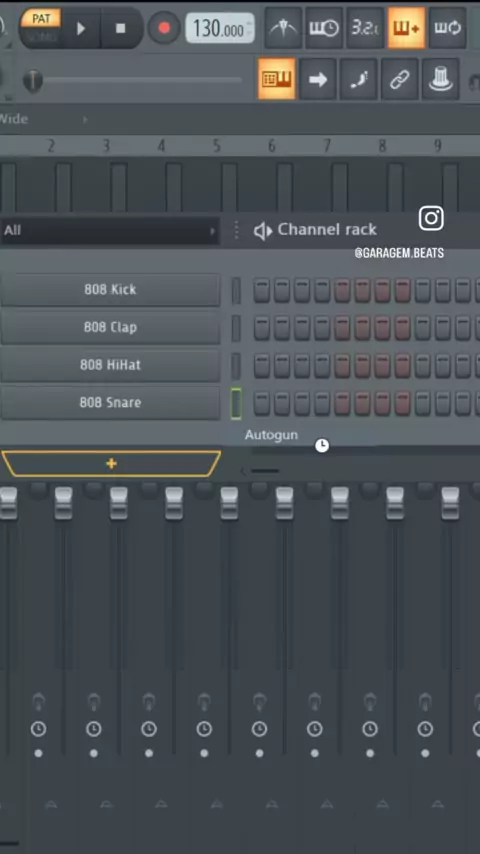The height and width of the screenshot is (854, 480).
Task: Click the auto-scrolling arrow icon
Action: [318, 79]
